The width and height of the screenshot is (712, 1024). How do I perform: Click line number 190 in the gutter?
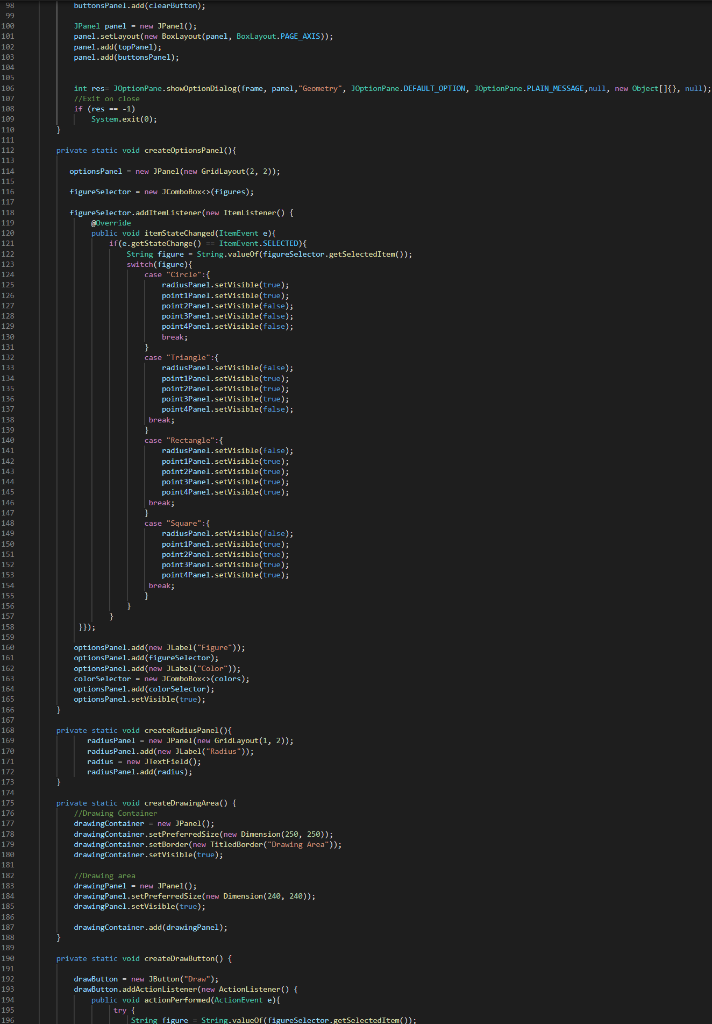8,959
